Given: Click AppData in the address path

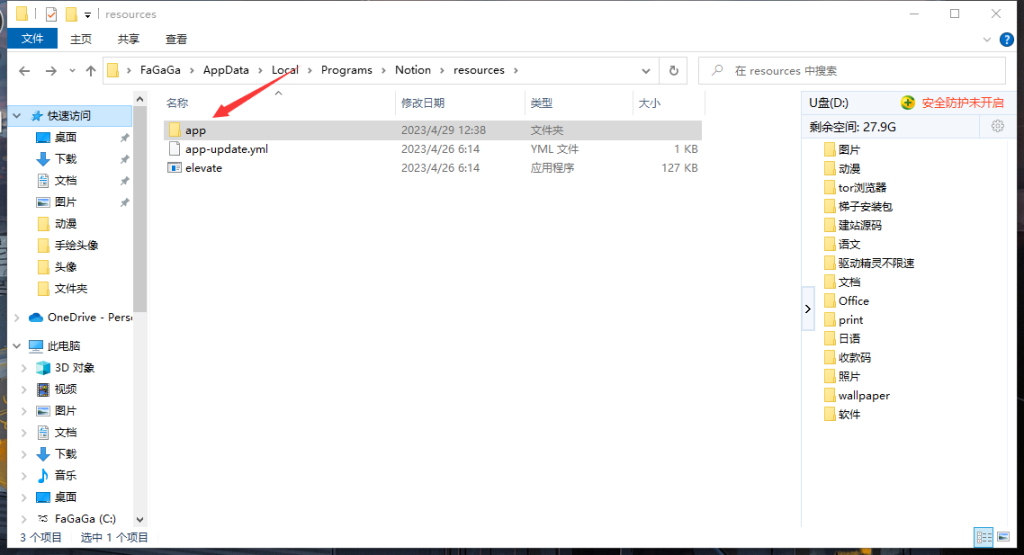Looking at the screenshot, I should click(226, 70).
